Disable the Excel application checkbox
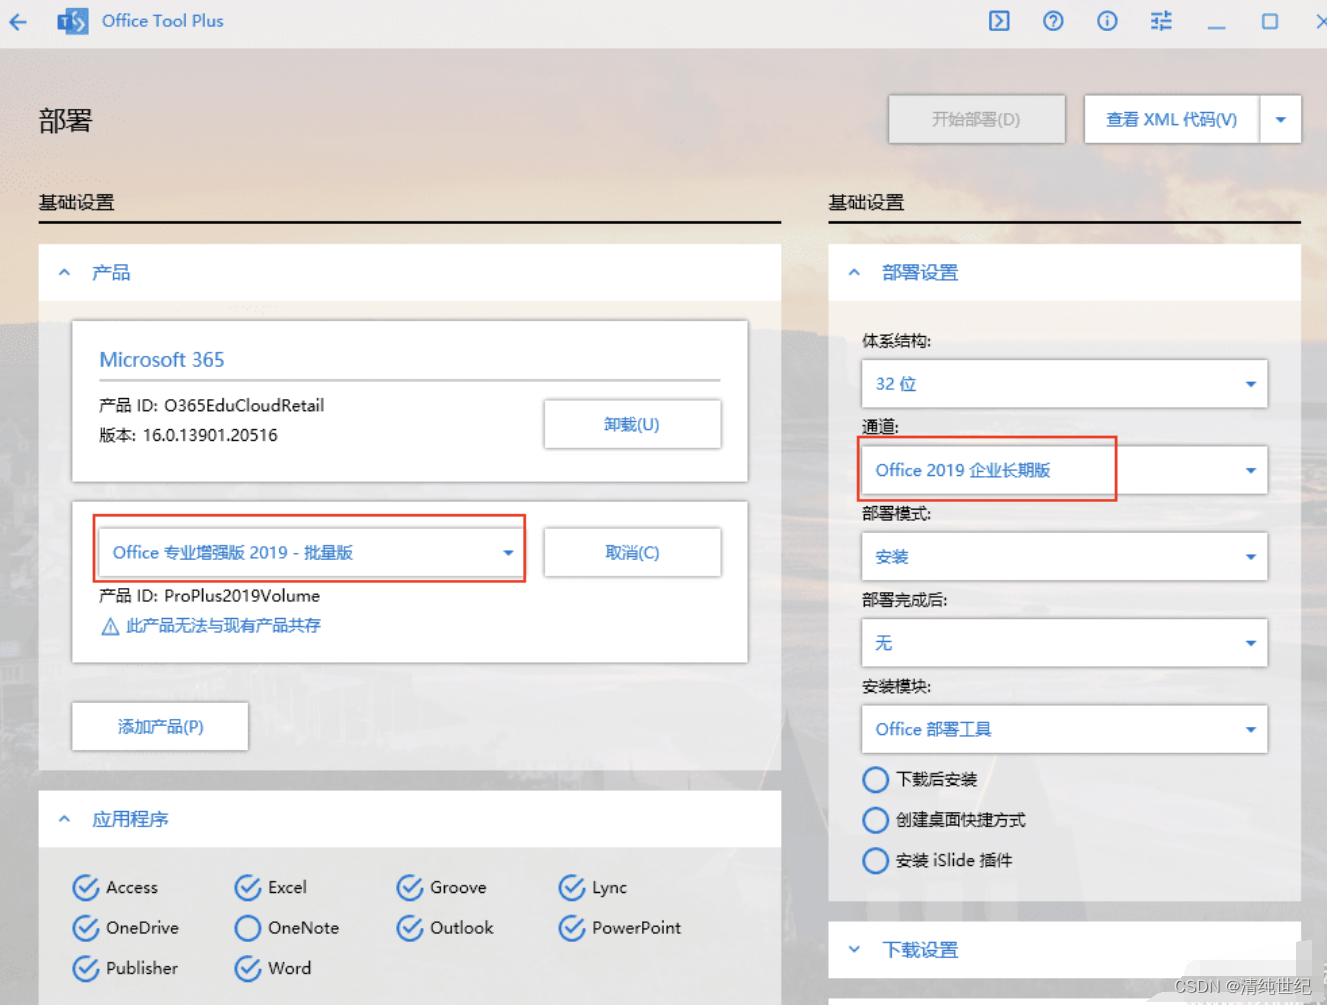Screen dimensions: 1327x1005 tap(246, 887)
